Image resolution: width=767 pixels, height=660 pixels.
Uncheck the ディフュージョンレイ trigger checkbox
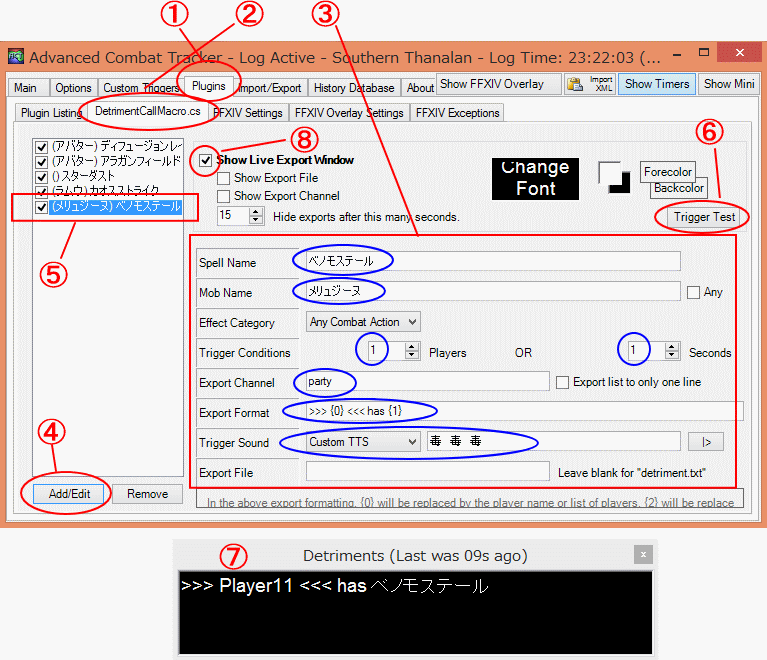(x=42, y=147)
